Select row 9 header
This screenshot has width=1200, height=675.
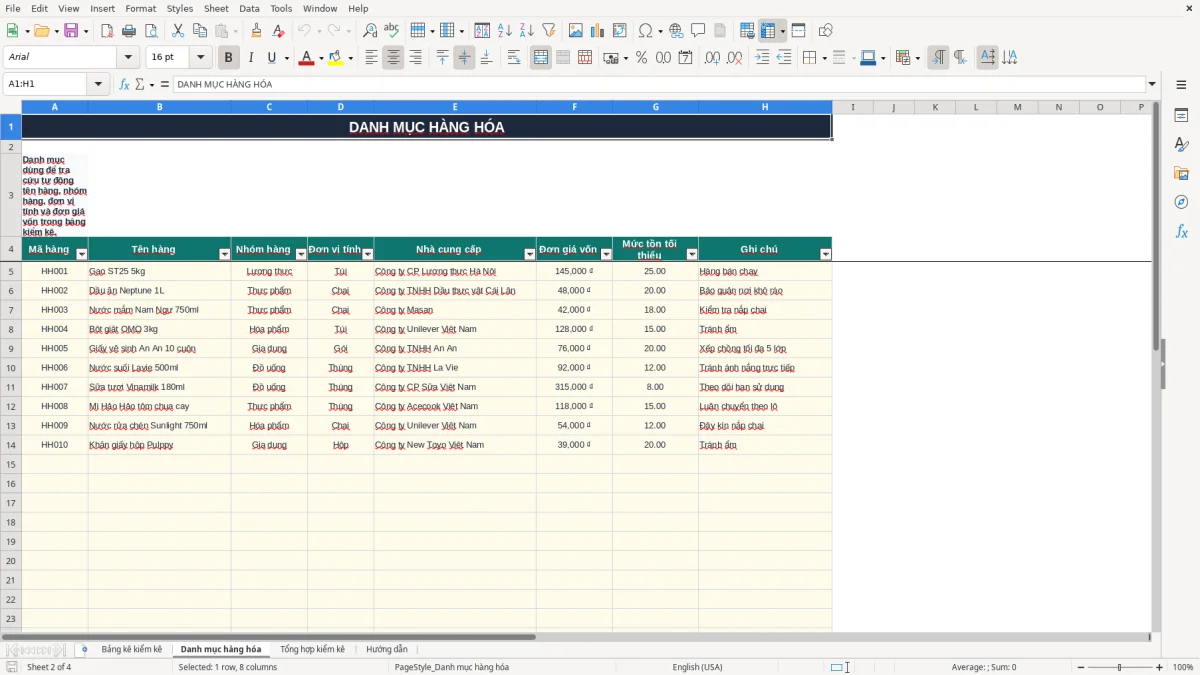[x=11, y=348]
